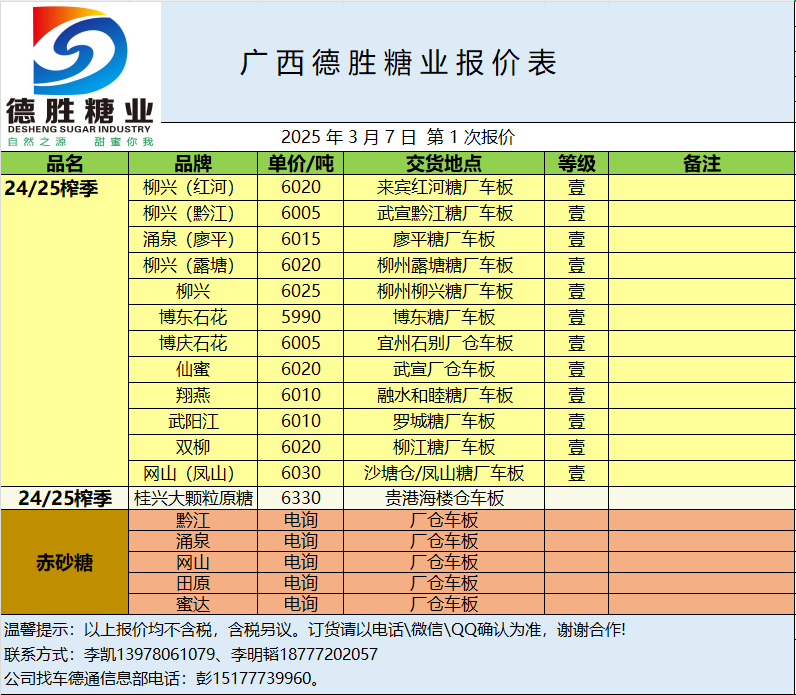Select the 5990 price for 博东石花
The height and width of the screenshot is (695, 796).
tap(301, 317)
